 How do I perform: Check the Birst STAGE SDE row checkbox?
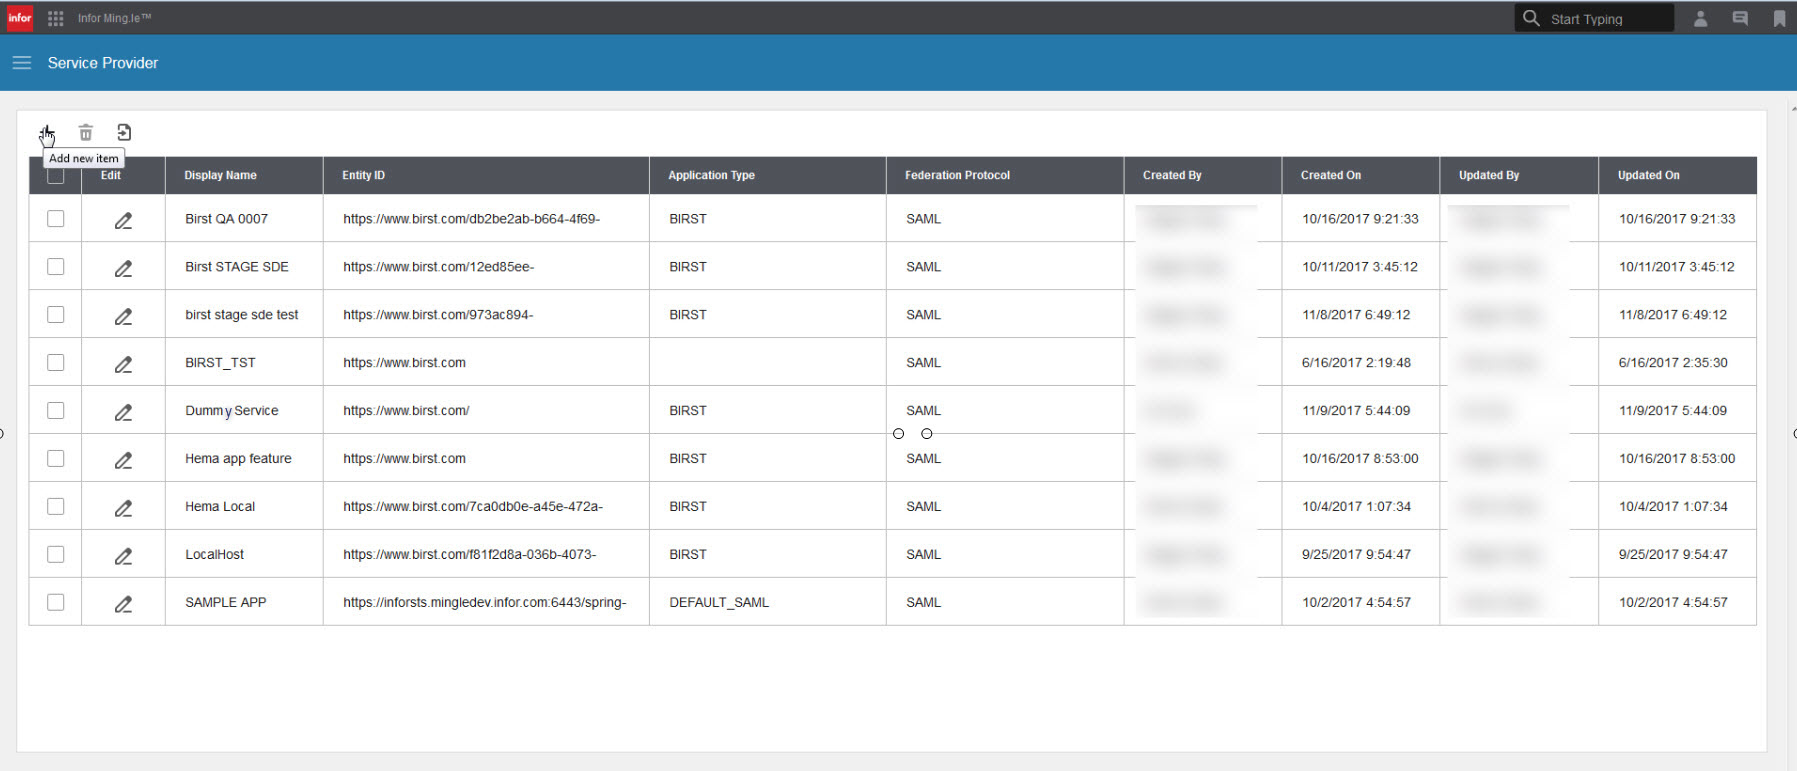tap(56, 266)
